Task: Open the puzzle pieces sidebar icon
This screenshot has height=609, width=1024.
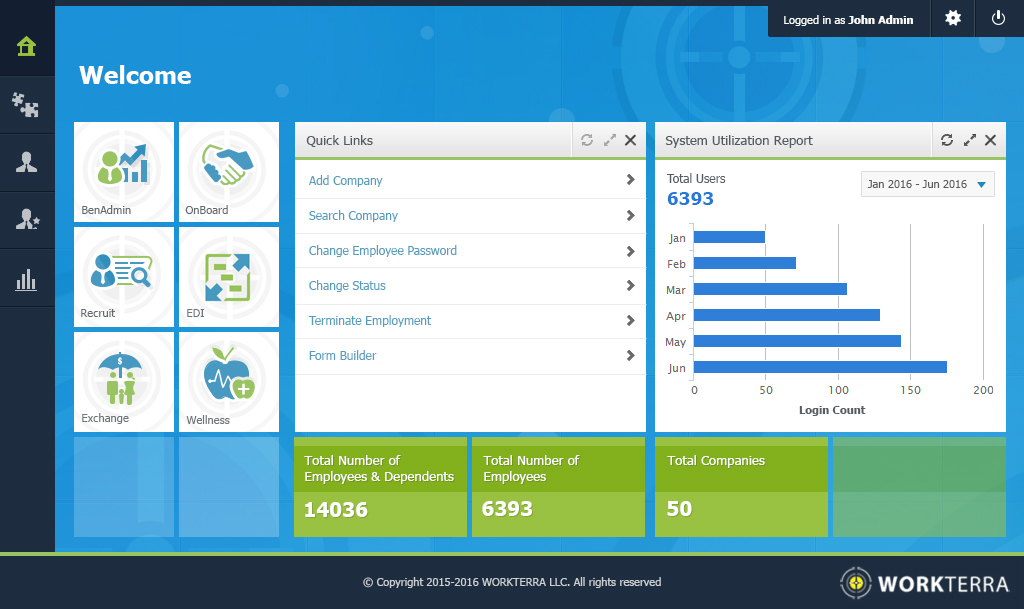Action: [x=27, y=105]
